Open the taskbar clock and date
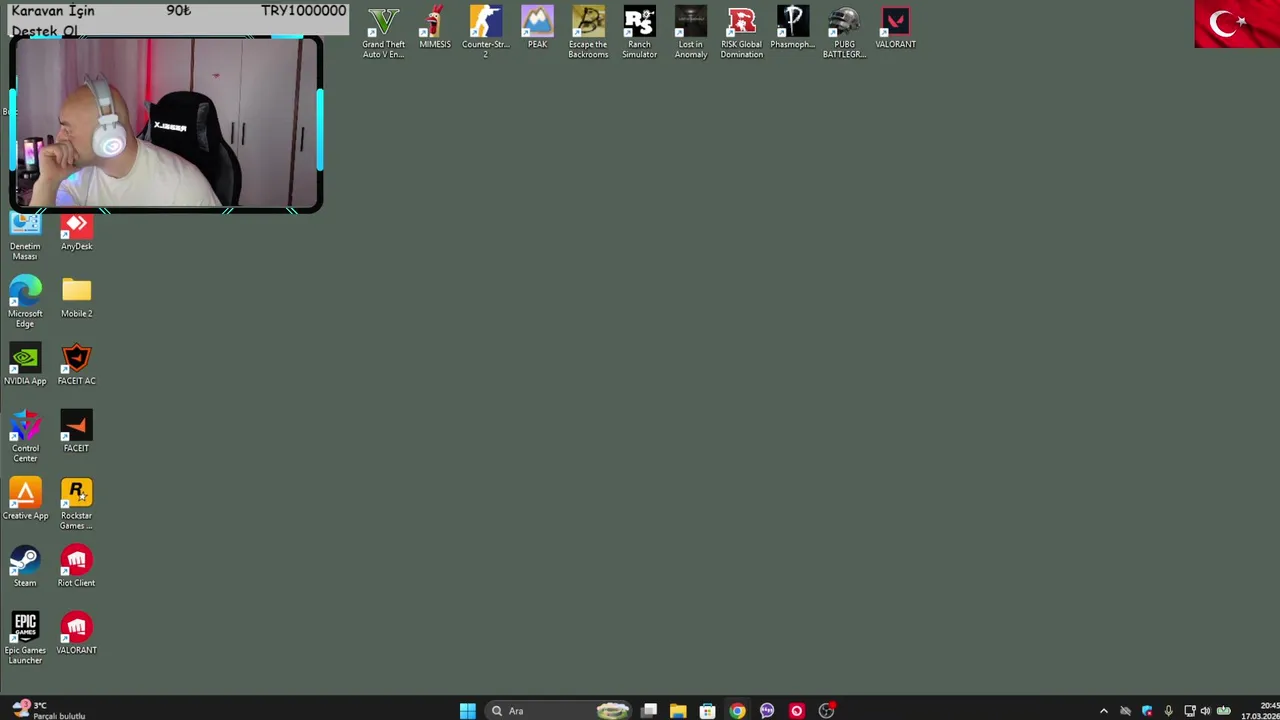This screenshot has width=1280, height=720. pos(1260,711)
